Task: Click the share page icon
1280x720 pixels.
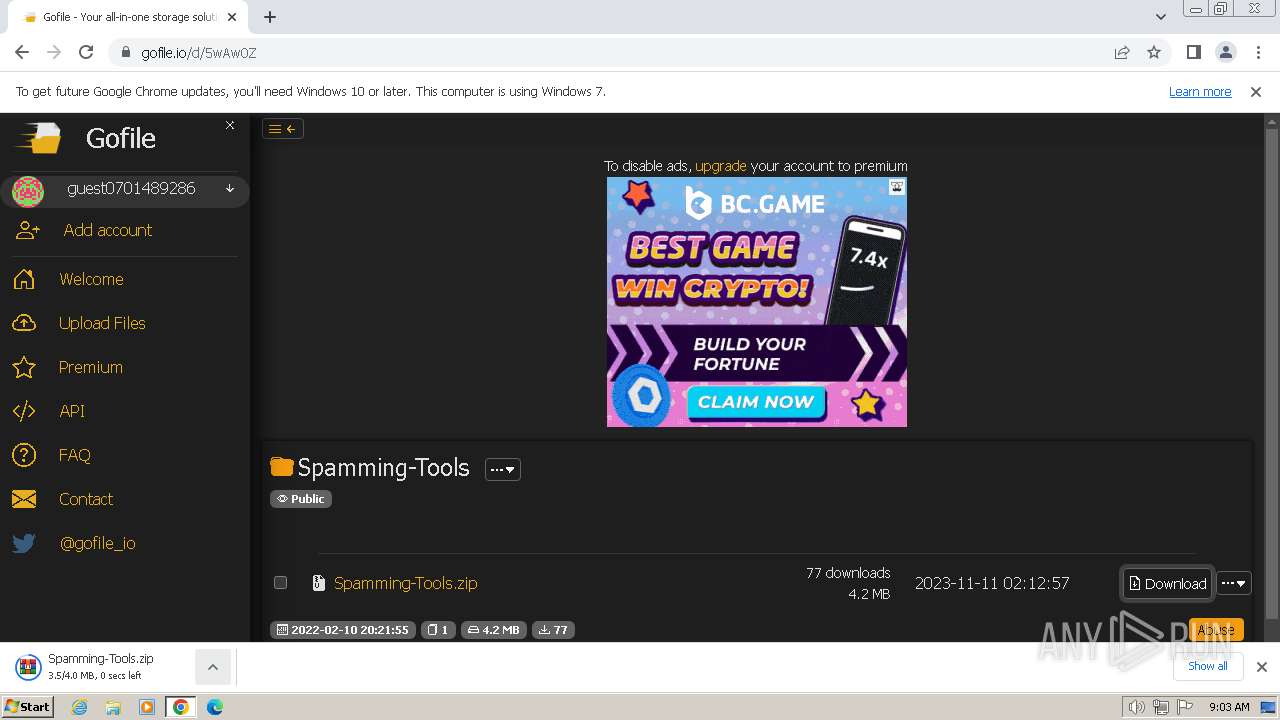Action: pyautogui.click(x=1122, y=52)
